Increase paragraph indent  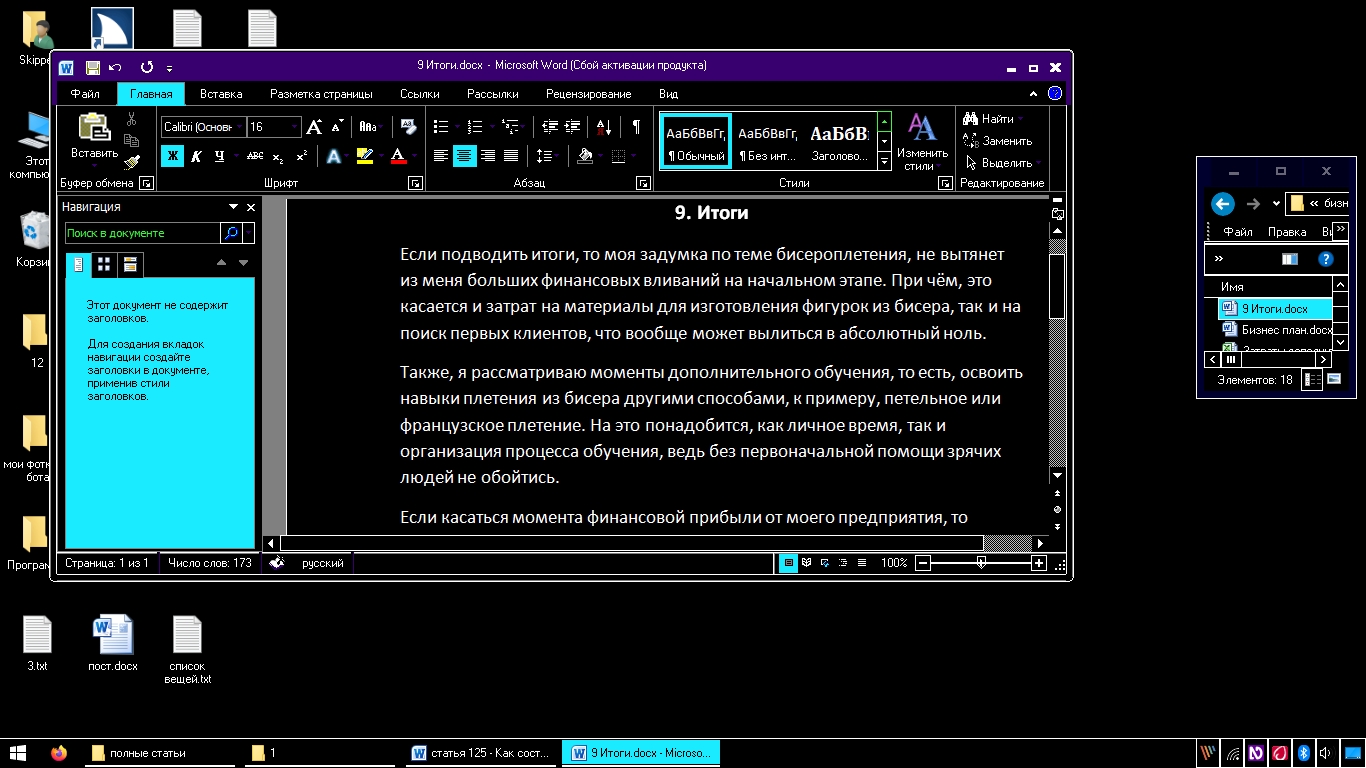(x=572, y=127)
